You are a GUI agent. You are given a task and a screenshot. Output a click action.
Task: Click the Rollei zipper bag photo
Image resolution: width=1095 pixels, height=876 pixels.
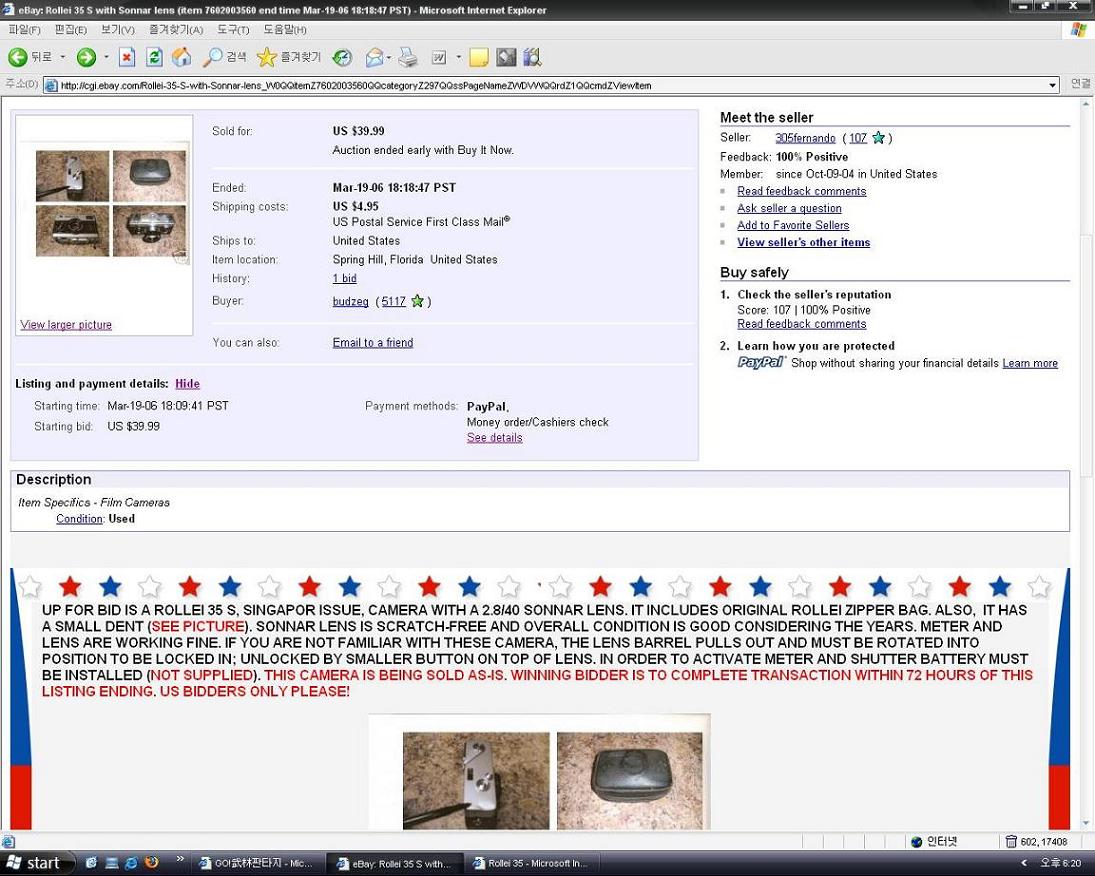630,780
